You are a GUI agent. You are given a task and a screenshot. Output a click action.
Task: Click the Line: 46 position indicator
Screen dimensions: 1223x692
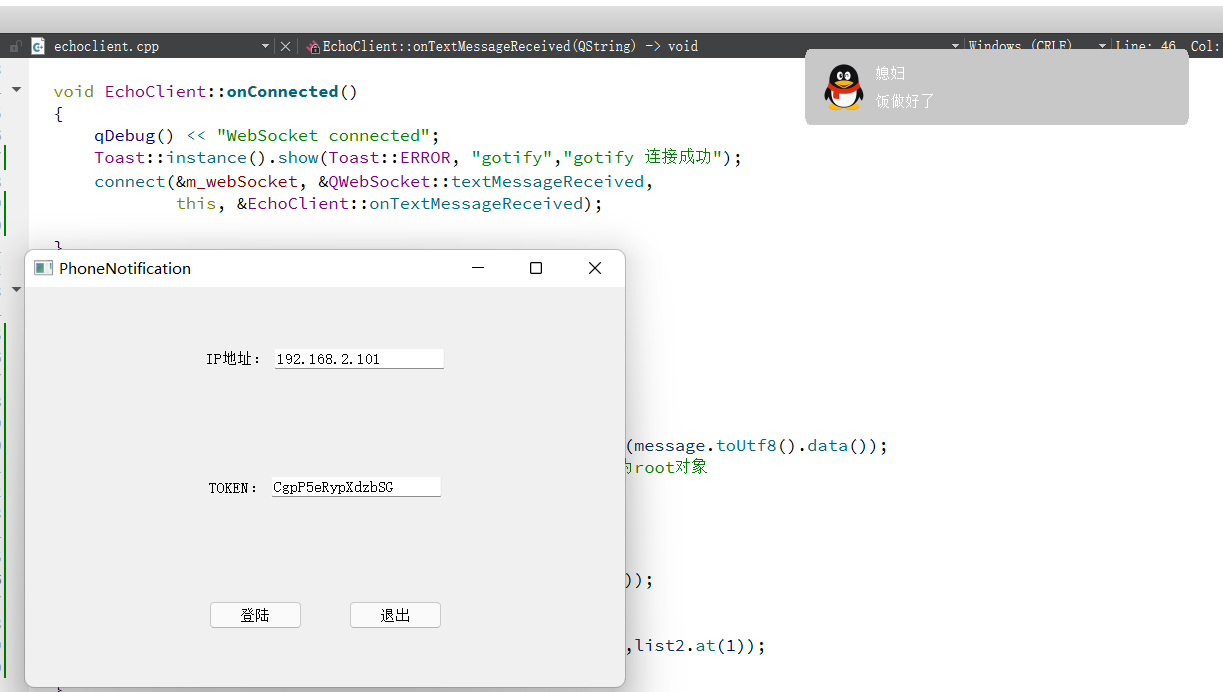1145,46
